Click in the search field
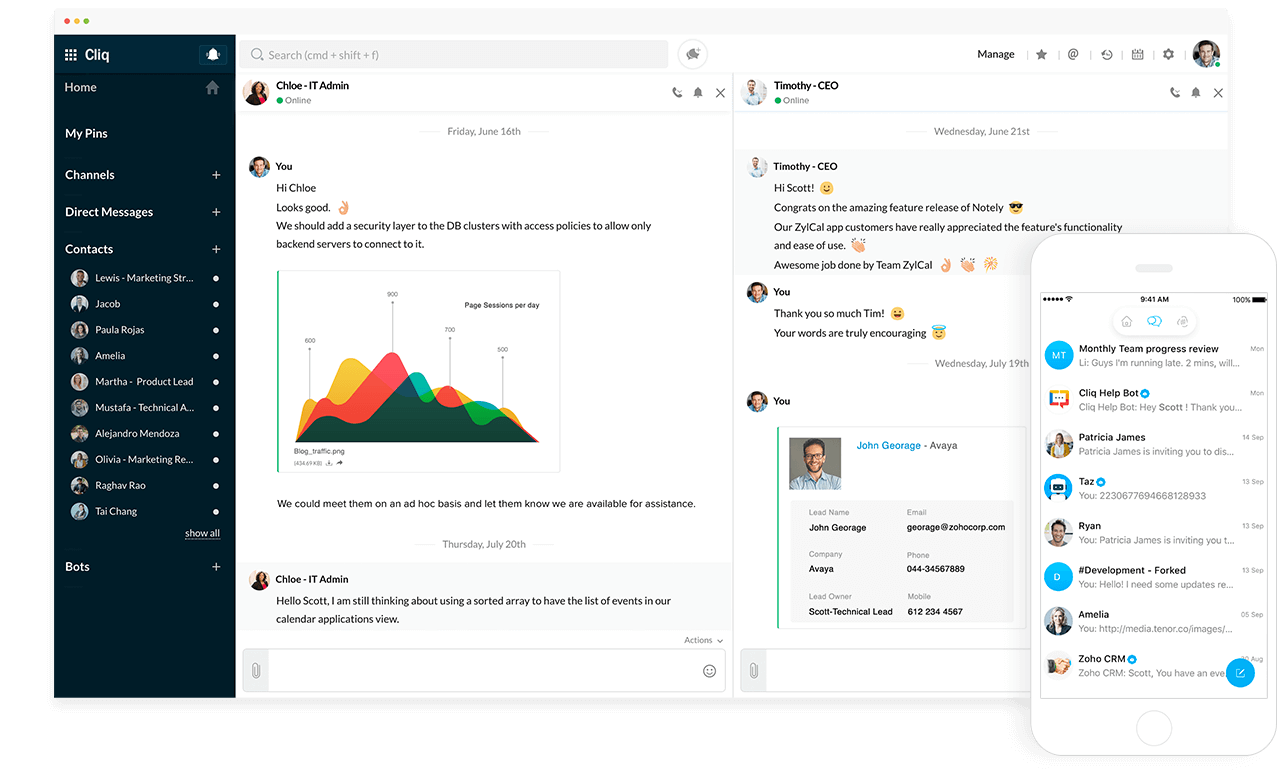Image resolution: width=1280 pixels, height=780 pixels. pos(453,54)
